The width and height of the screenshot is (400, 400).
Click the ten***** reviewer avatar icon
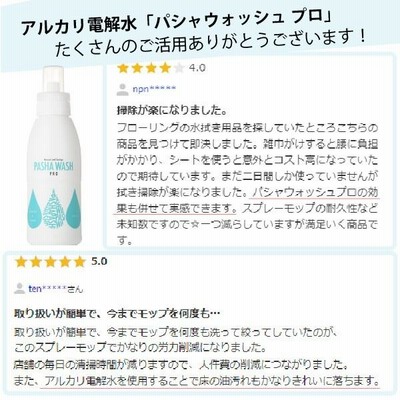[20, 288]
